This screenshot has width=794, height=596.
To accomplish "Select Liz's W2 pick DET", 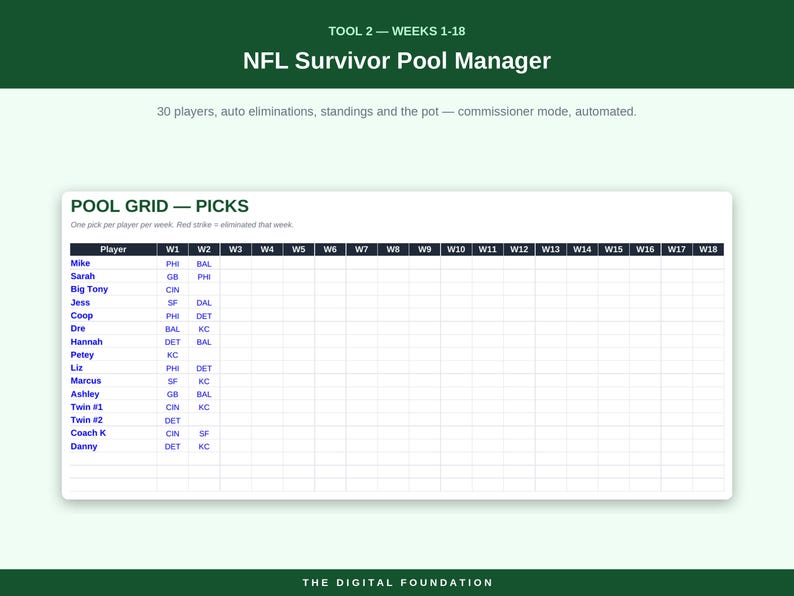I will pos(204,369).
